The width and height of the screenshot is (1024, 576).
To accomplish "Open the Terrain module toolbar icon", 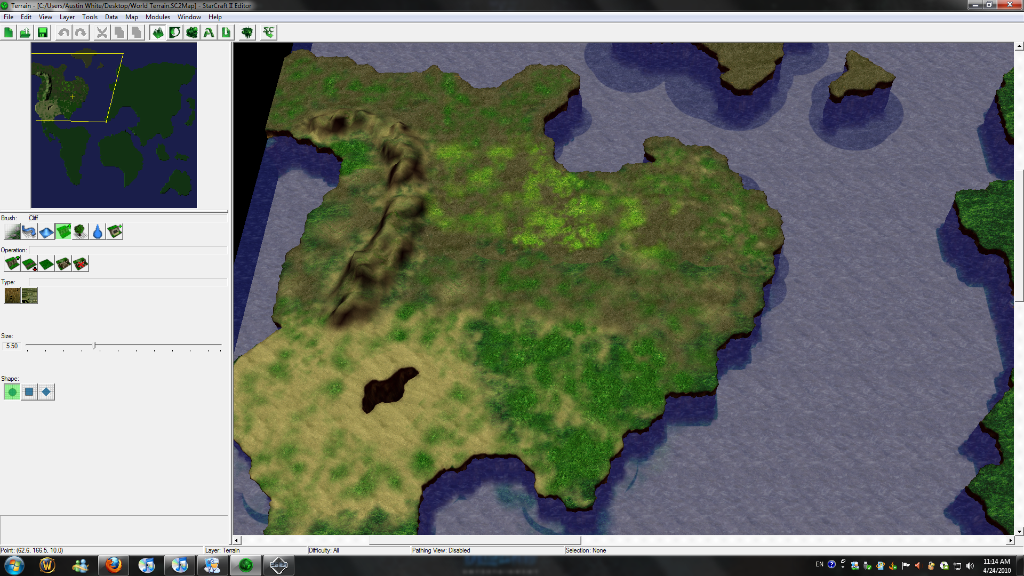I will [x=157, y=33].
